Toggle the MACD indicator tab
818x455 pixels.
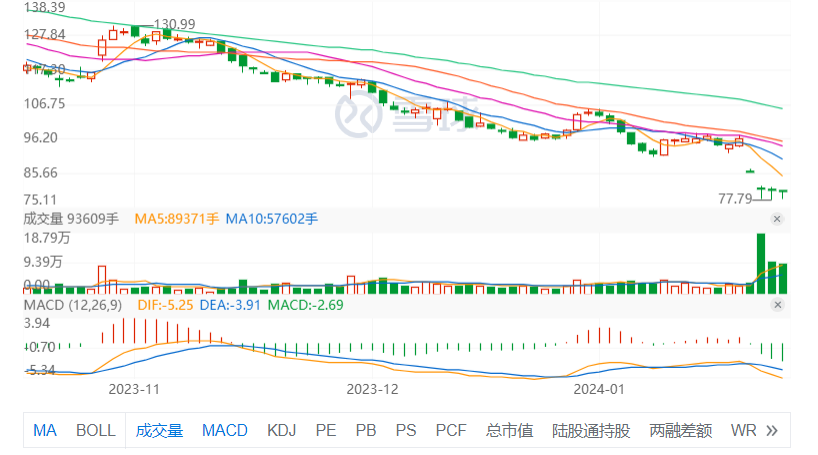click(225, 430)
